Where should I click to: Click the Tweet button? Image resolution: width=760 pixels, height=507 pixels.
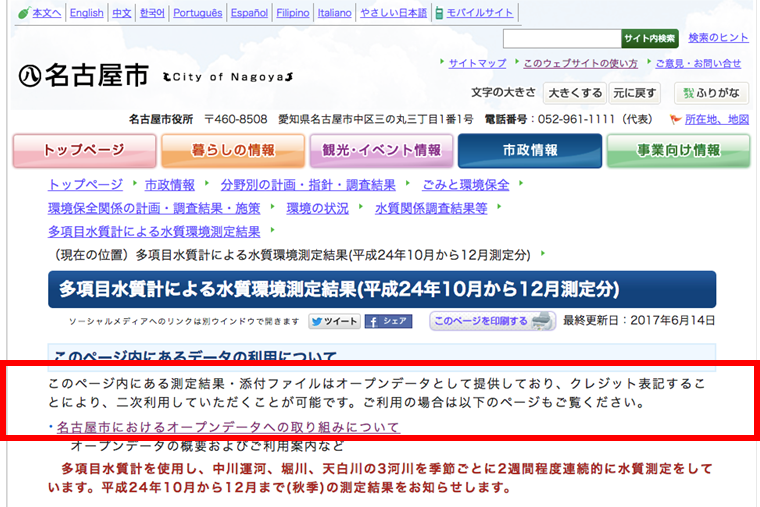[x=333, y=321]
